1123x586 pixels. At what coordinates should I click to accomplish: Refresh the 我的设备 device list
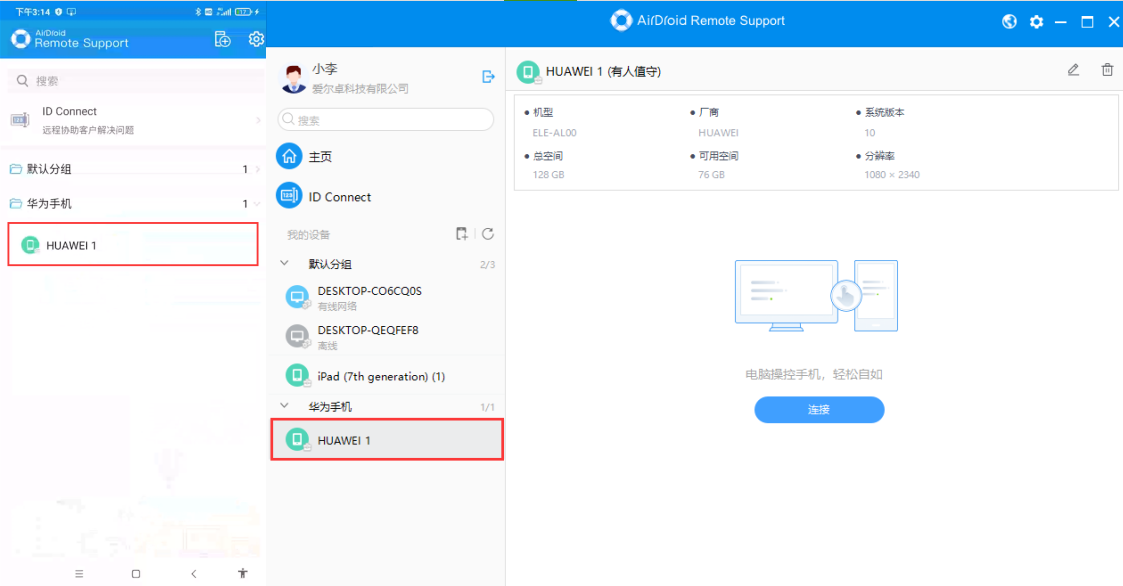click(x=488, y=234)
